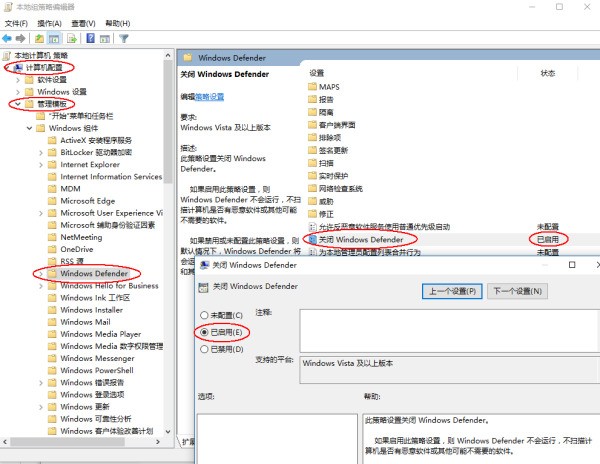This screenshot has width=600, height=464.
Task: Open the 排除项 folder in settings list
Action: click(324, 137)
